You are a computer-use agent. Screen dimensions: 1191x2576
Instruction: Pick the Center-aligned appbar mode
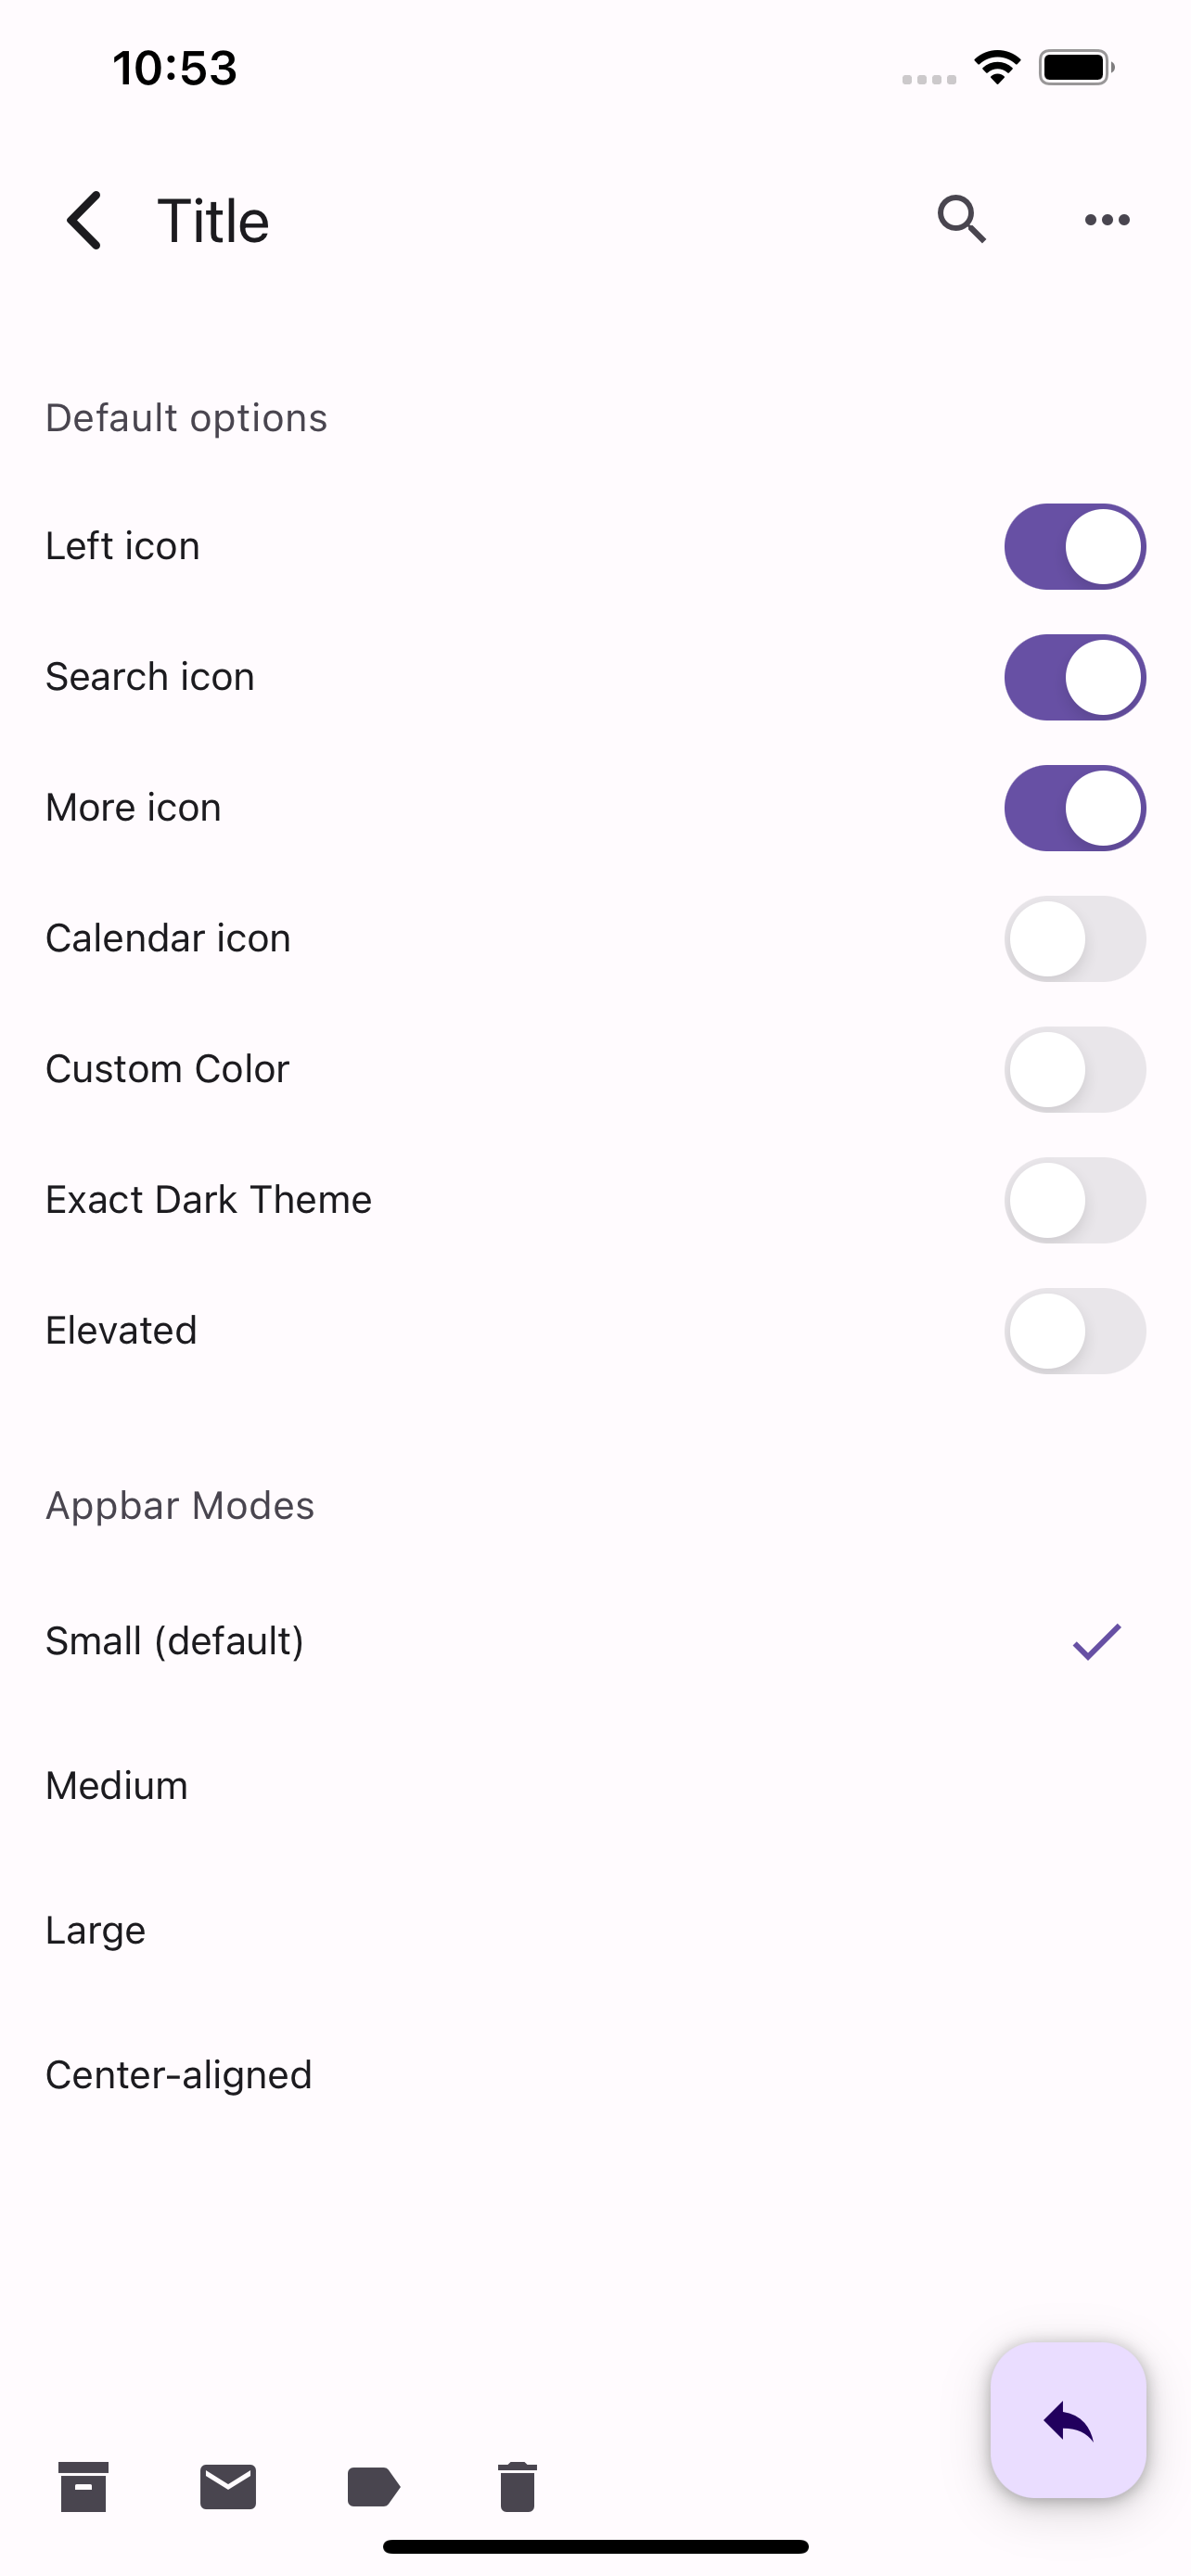tap(595, 2075)
